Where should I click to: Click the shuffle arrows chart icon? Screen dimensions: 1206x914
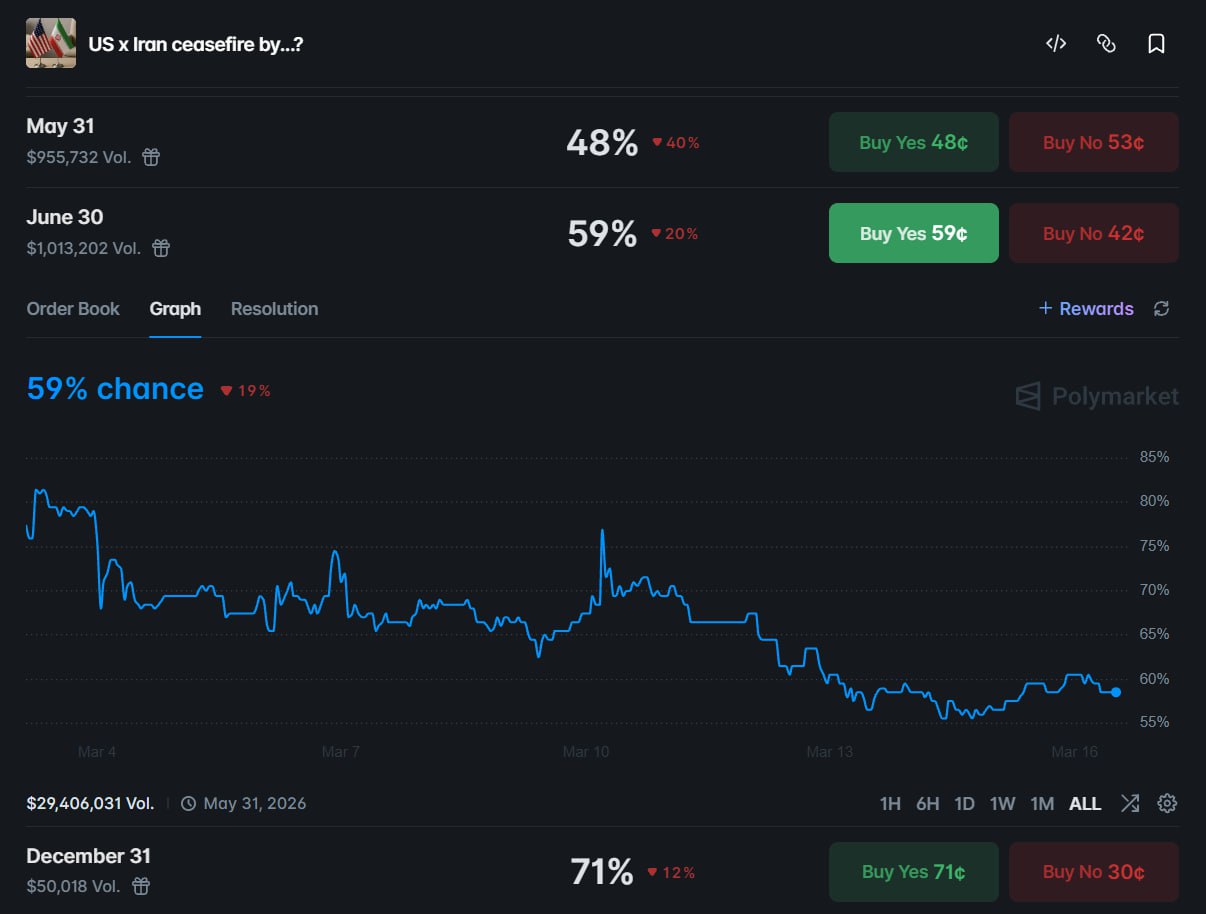pyautogui.click(x=1130, y=803)
